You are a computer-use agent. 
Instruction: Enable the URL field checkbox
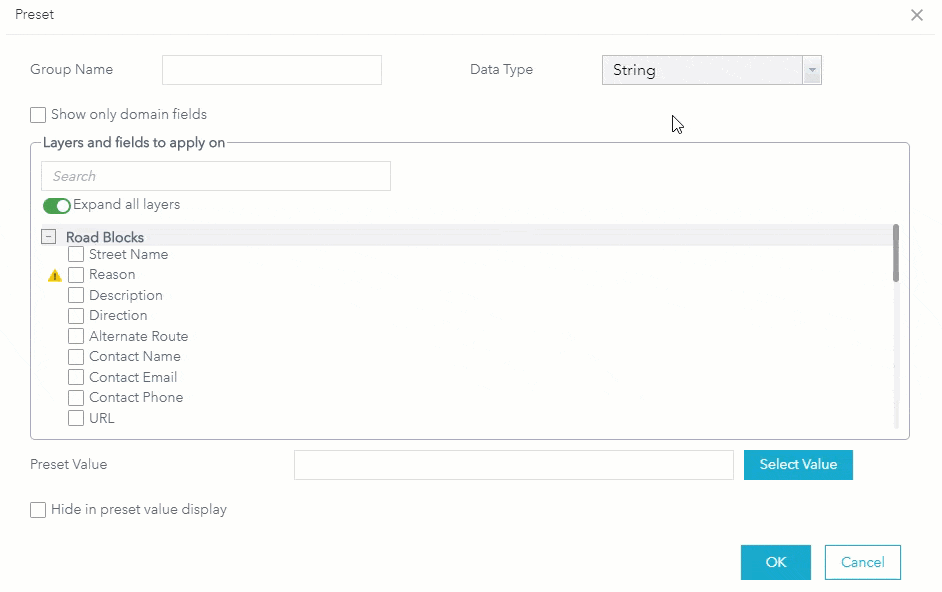click(x=76, y=418)
